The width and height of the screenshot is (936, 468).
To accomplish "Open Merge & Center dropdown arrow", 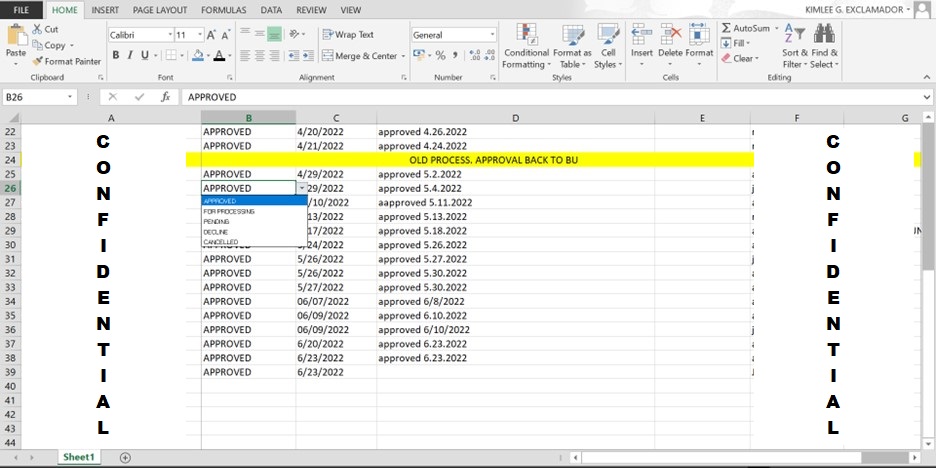I will coord(403,56).
